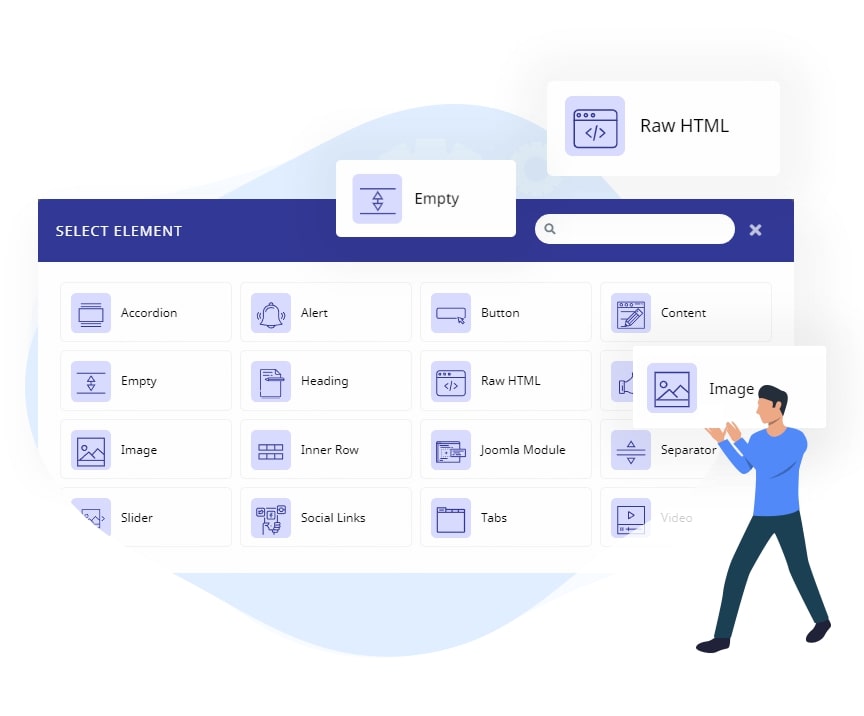Choose the Tabs element icon
Screen dimensions: 864x716
point(451,518)
